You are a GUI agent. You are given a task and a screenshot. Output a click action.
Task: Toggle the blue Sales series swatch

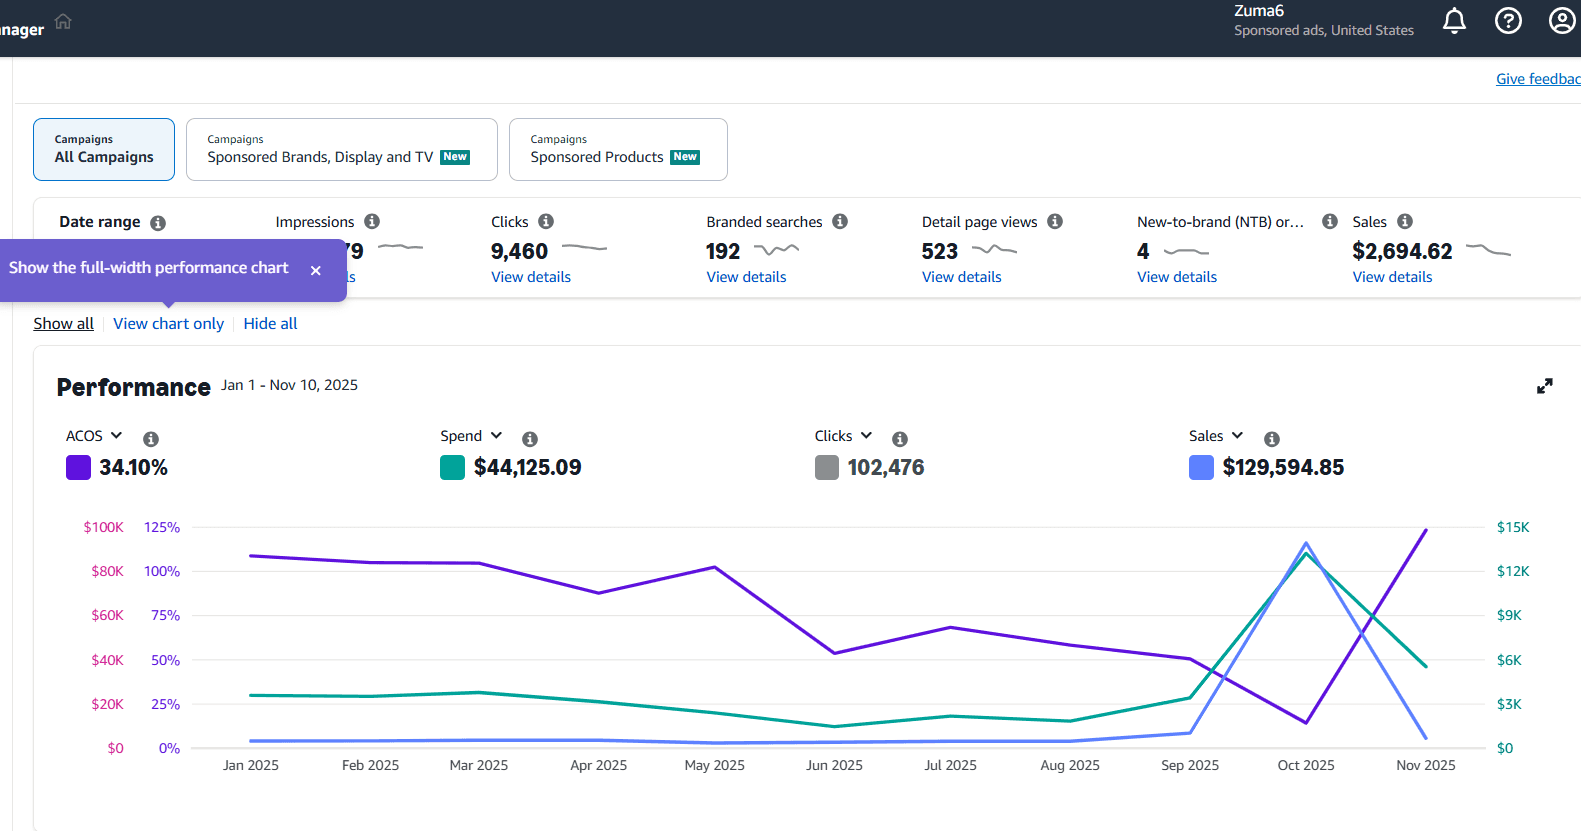[1201, 467]
